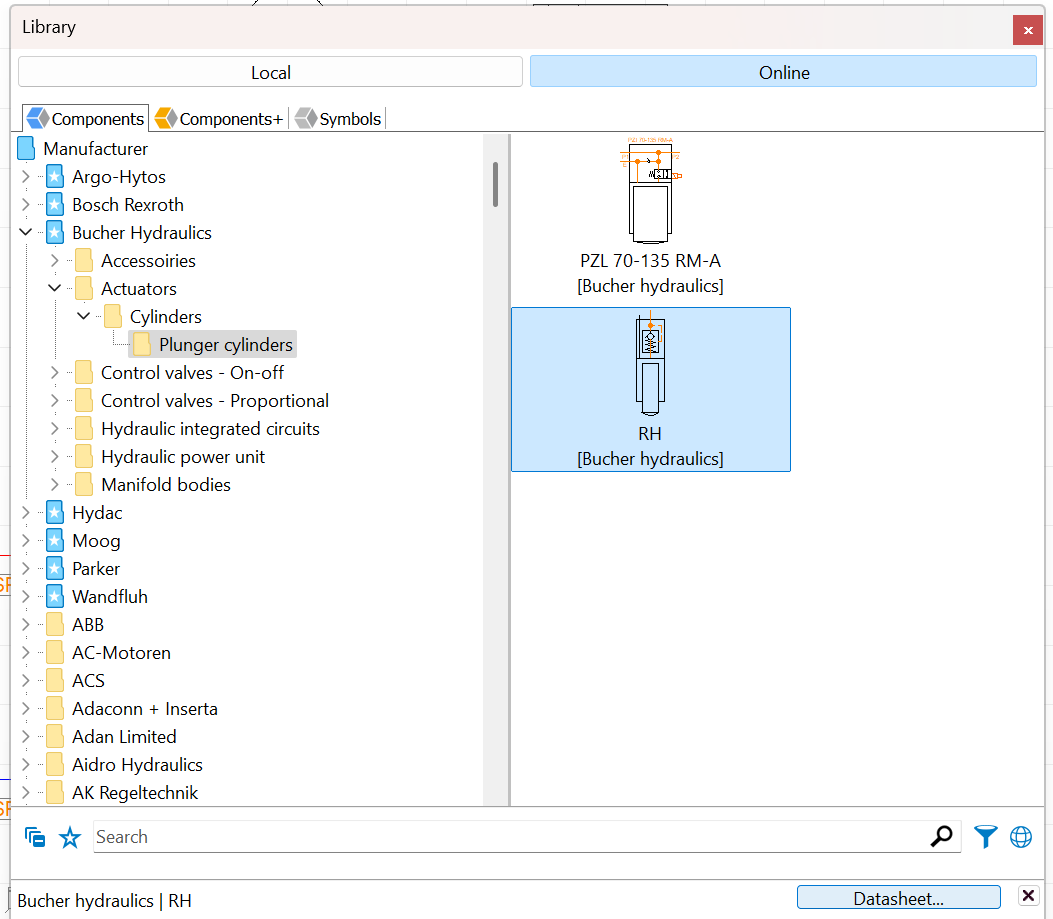Dismiss the bottom info bar X button
Image resolution: width=1053 pixels, height=919 pixels.
tap(1028, 895)
